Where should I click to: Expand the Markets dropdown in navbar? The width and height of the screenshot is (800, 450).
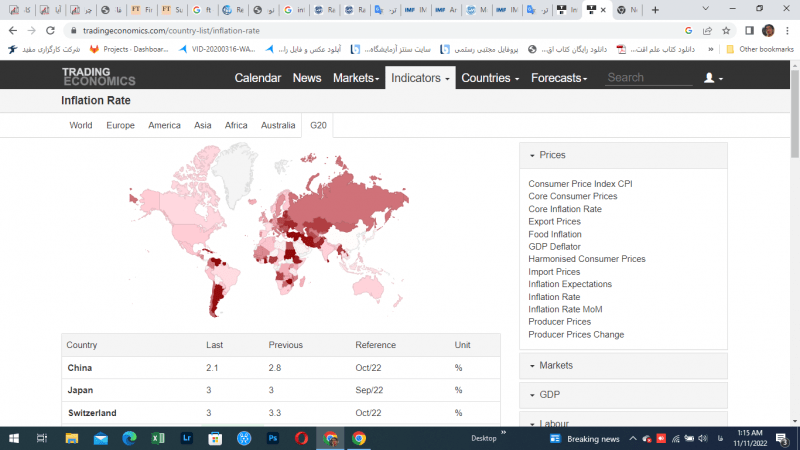click(x=356, y=78)
